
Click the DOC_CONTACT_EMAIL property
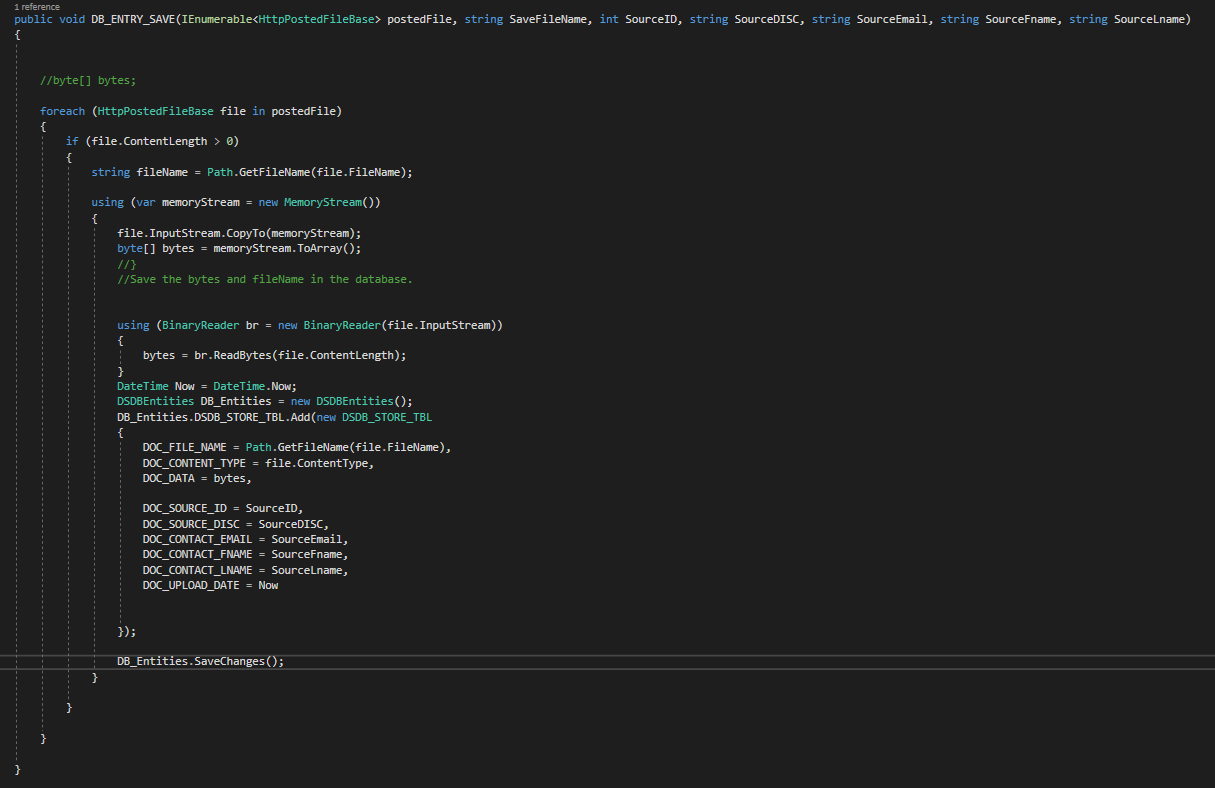(x=197, y=539)
